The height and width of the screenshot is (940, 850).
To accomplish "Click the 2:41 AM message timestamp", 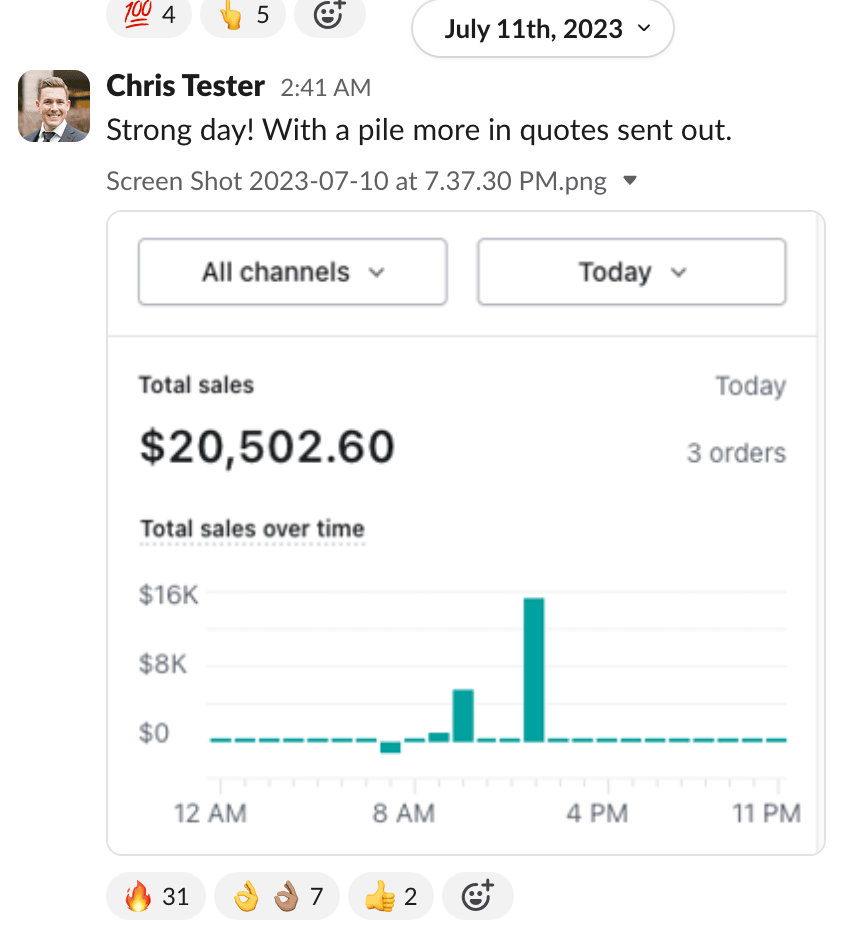I will coord(325,88).
